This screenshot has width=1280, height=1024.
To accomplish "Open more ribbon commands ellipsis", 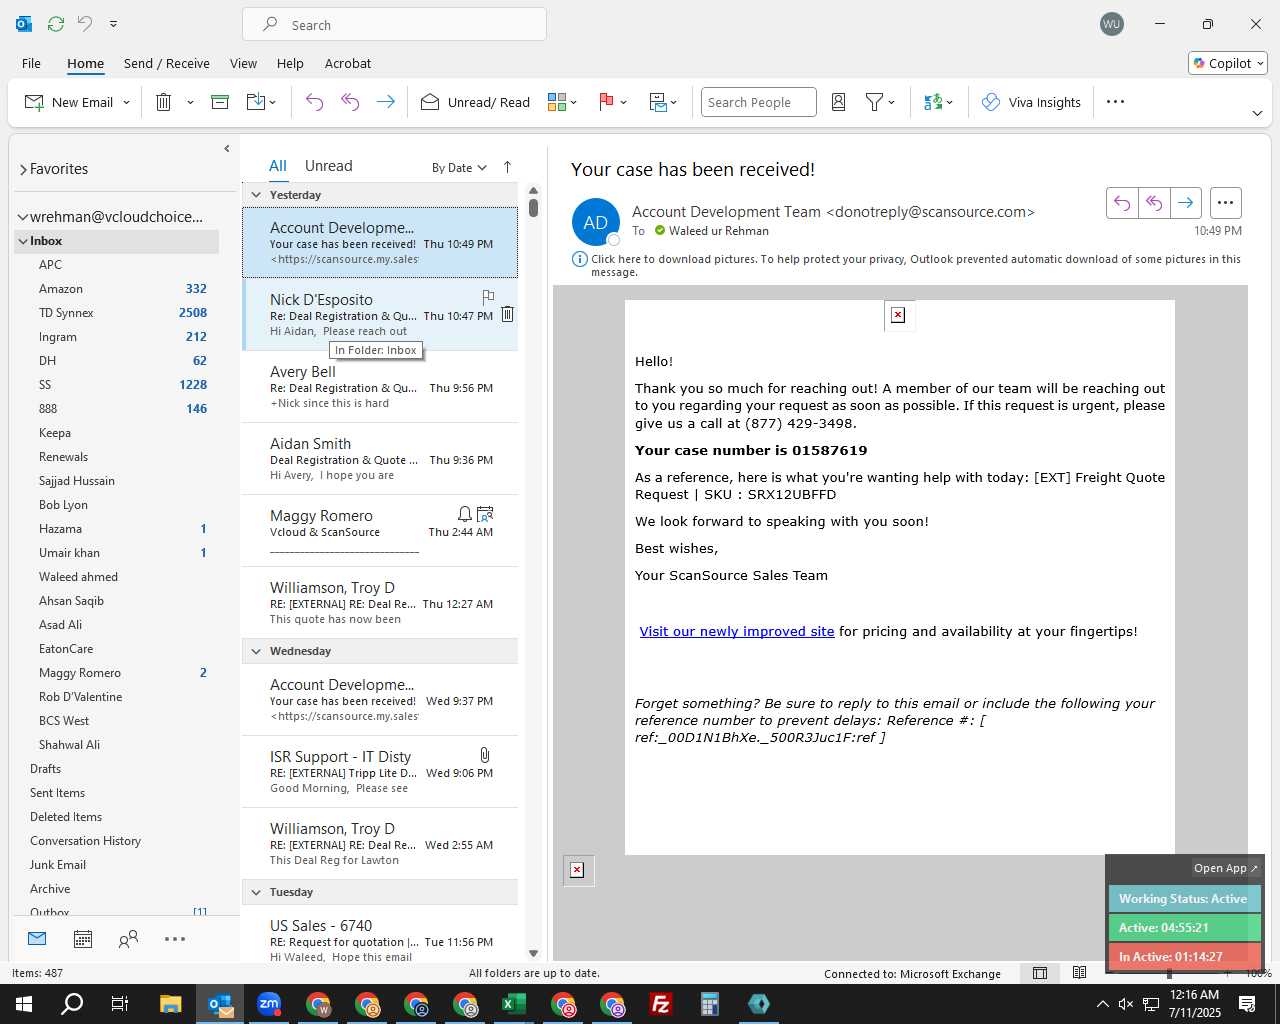I will (1116, 102).
